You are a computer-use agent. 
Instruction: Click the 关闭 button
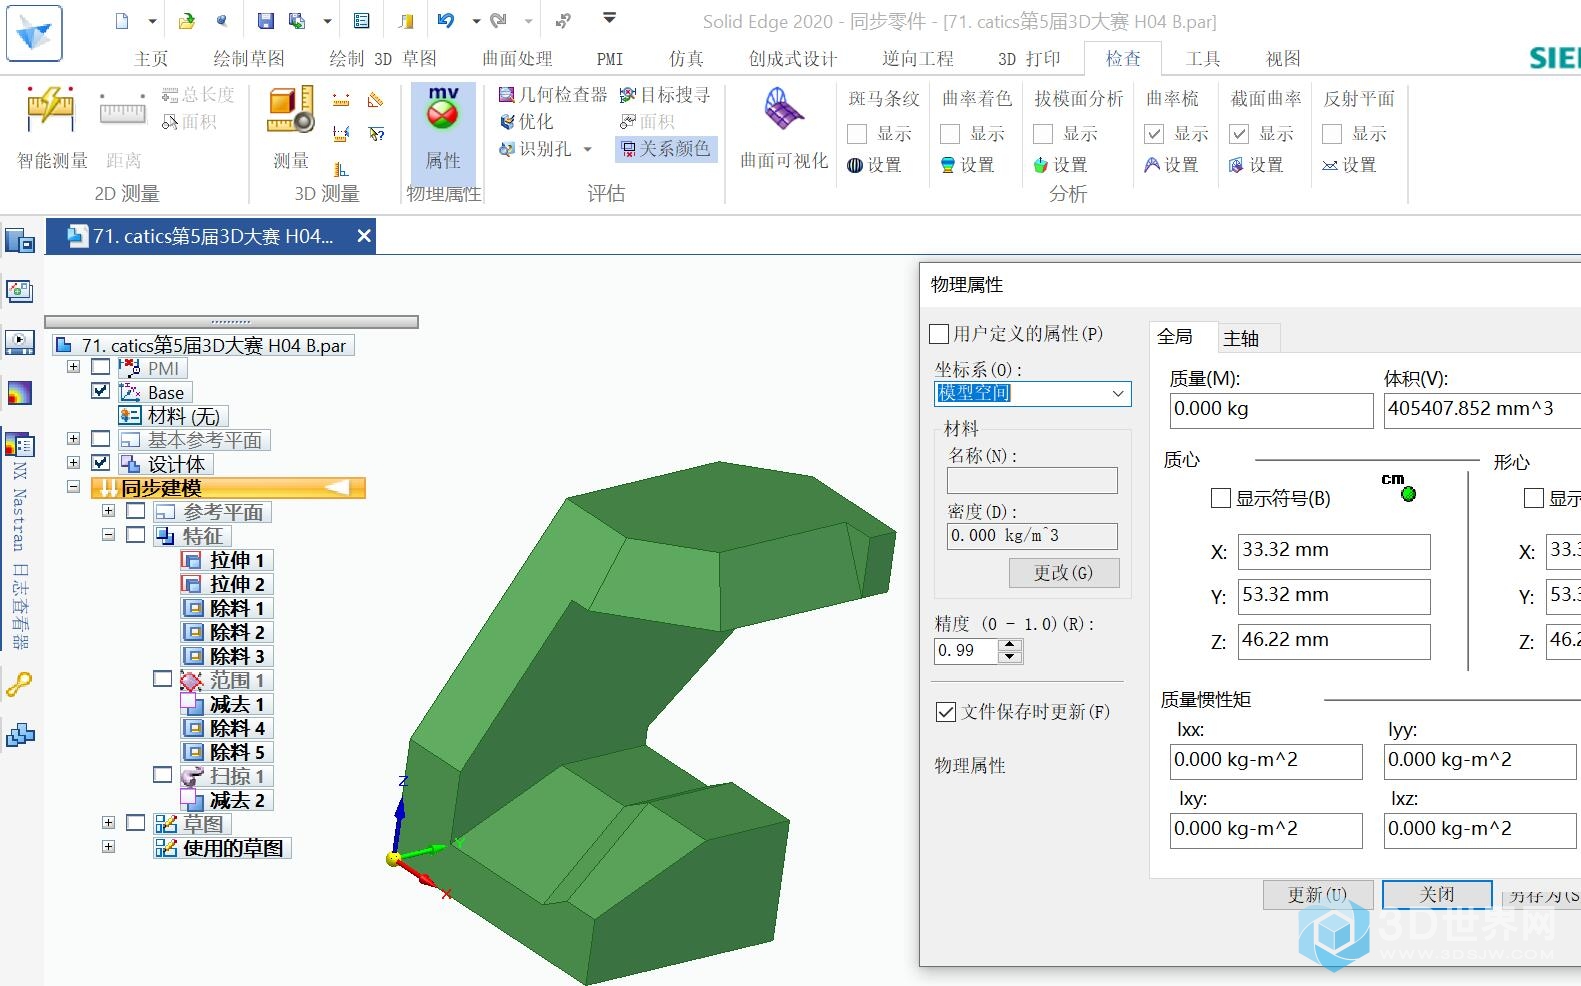1437,895
